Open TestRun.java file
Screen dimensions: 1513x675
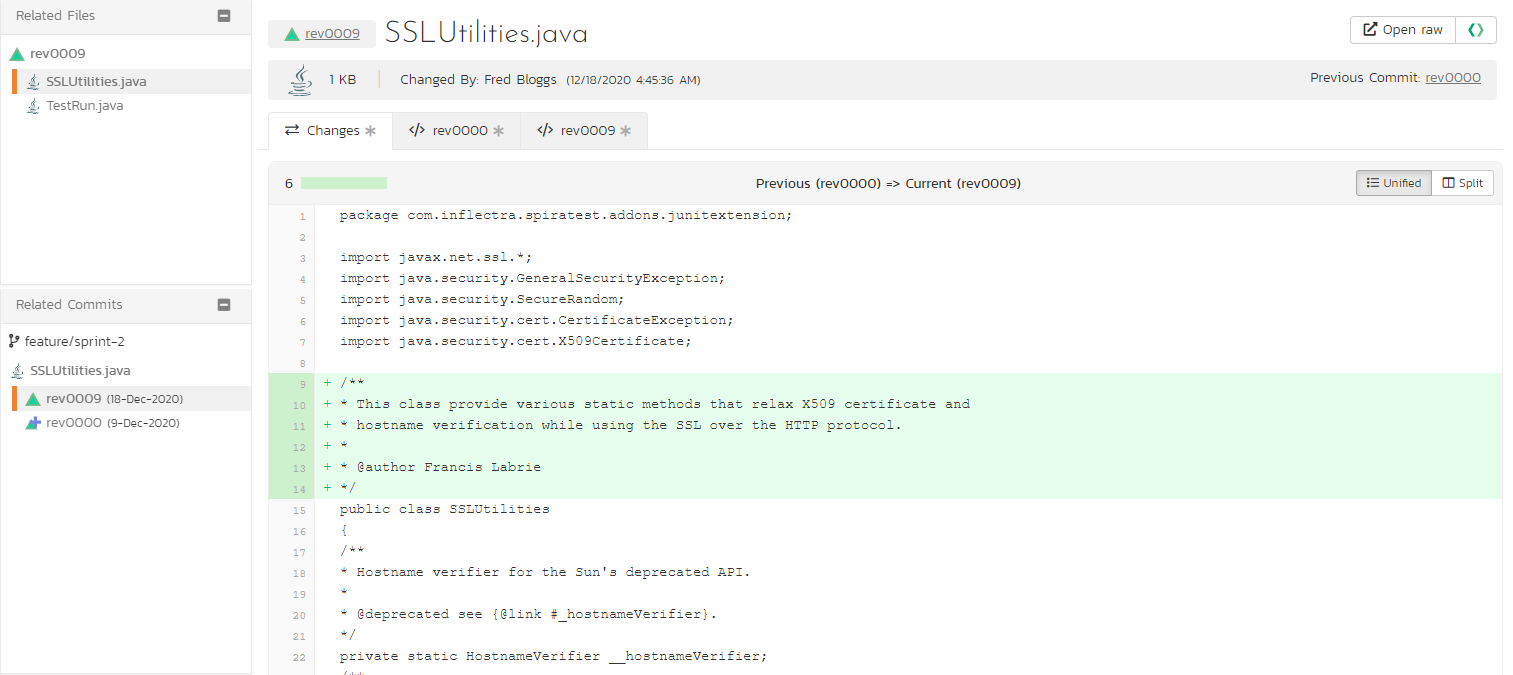point(85,106)
